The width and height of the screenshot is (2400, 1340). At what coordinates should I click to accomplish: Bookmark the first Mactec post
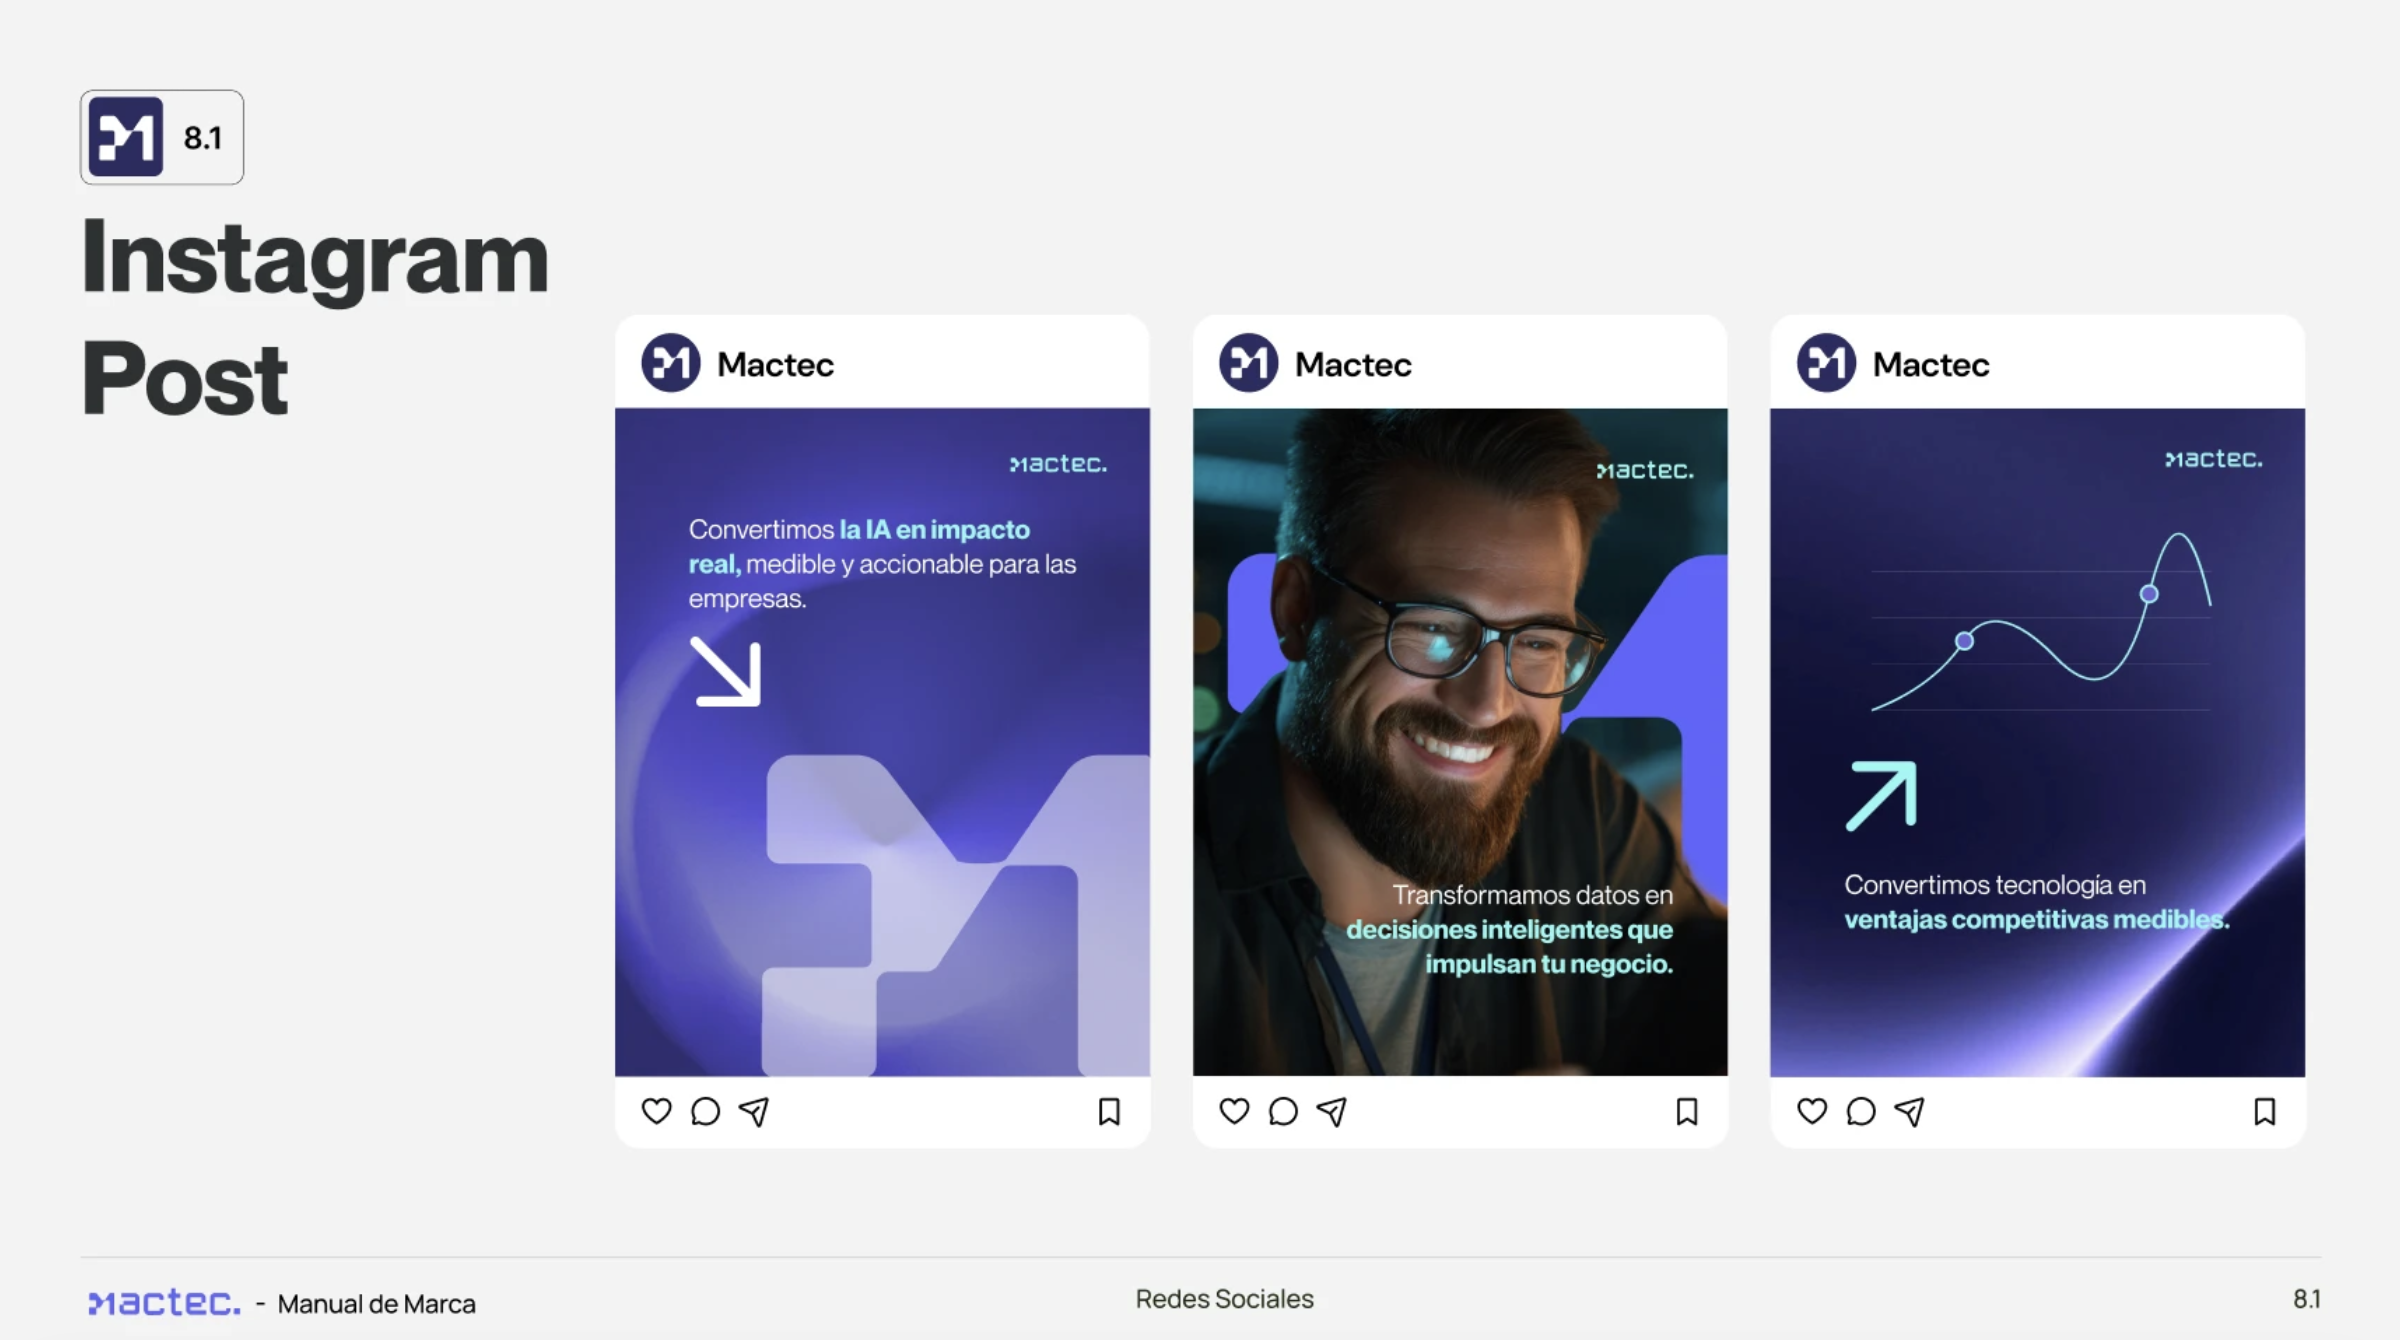point(1109,1111)
